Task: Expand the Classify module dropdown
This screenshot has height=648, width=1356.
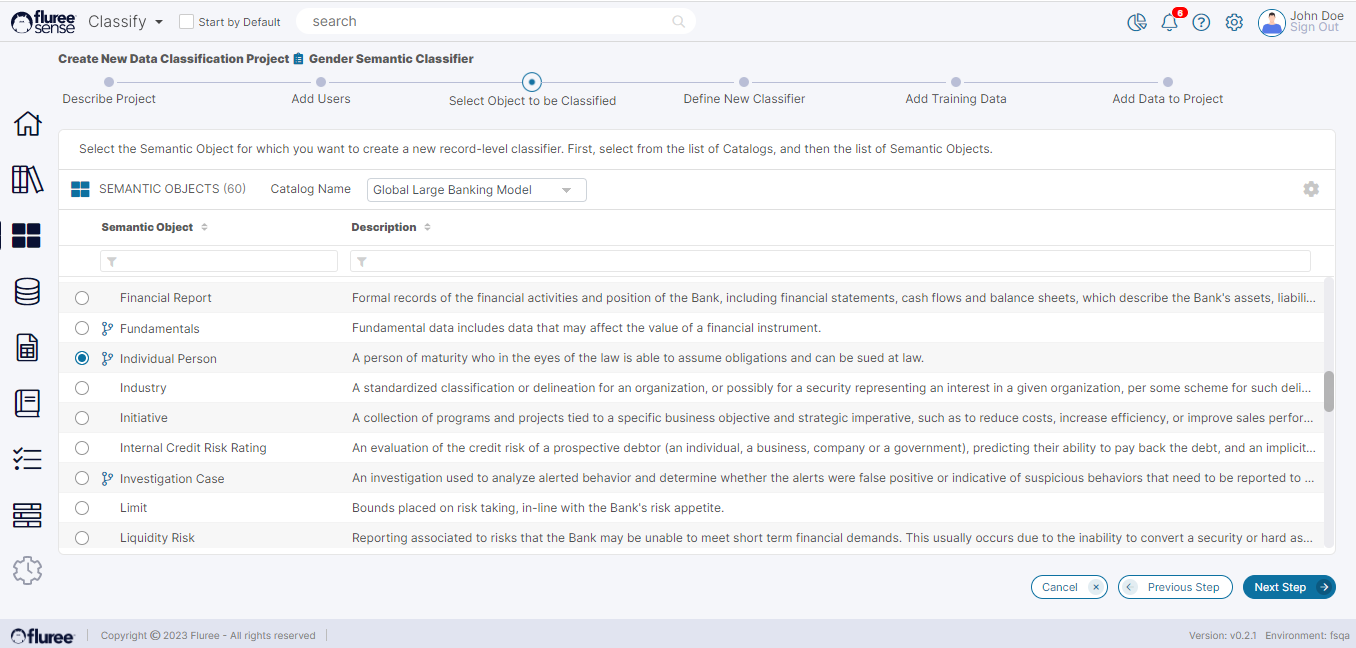Action: click(x=125, y=22)
